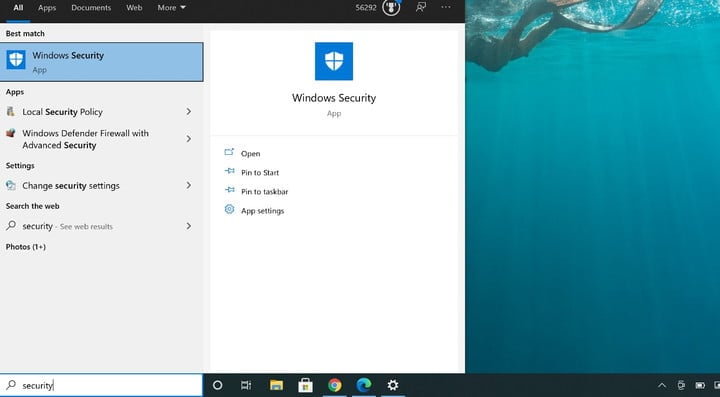Show hidden system tray icons
720x397 pixels.
coord(662,385)
